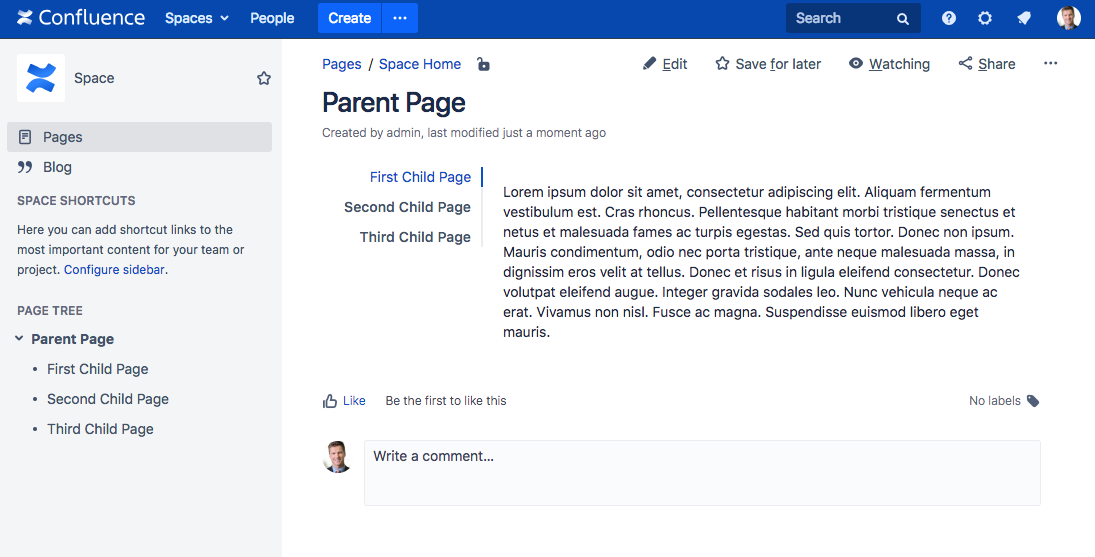The height and width of the screenshot is (557, 1095).
Task: Open the user profile avatar menu
Action: (x=1068, y=18)
